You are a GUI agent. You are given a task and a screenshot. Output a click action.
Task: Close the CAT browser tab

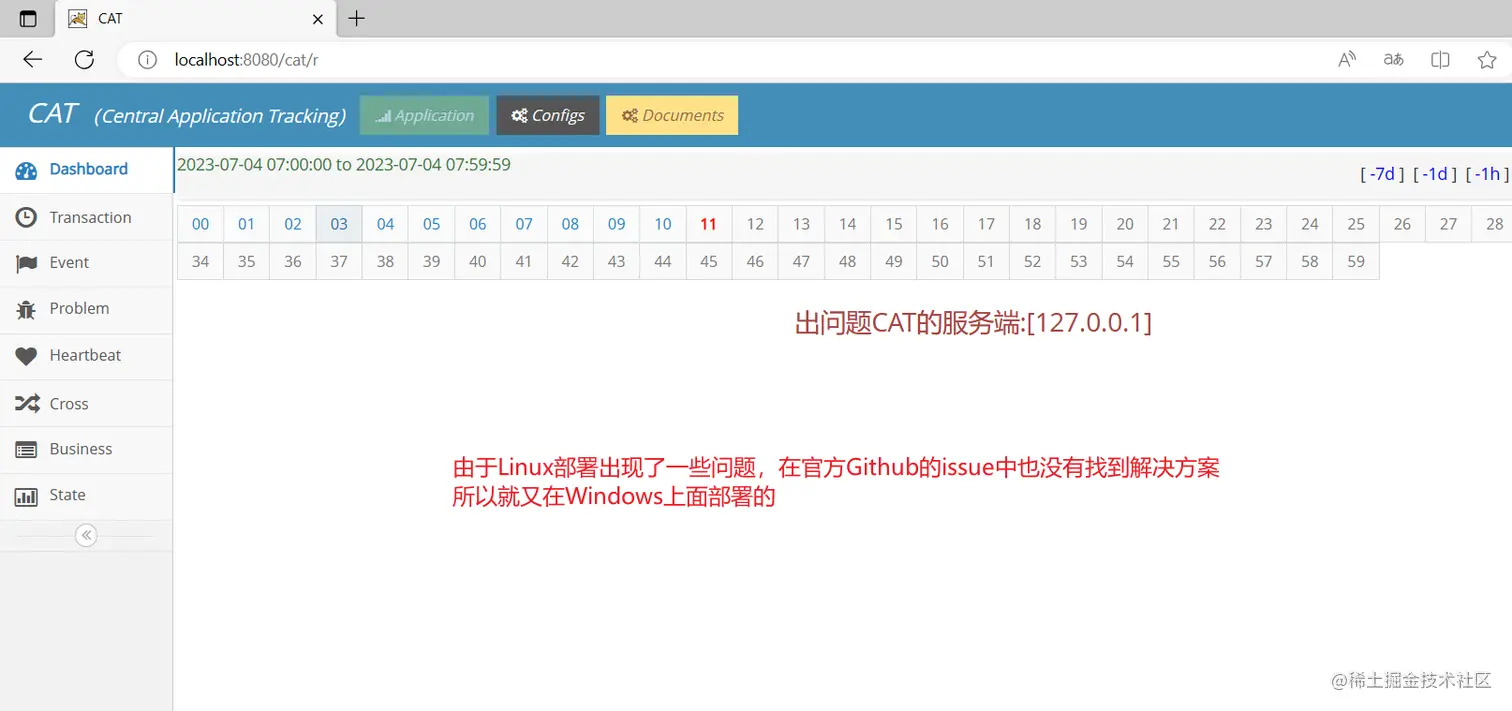[318, 18]
